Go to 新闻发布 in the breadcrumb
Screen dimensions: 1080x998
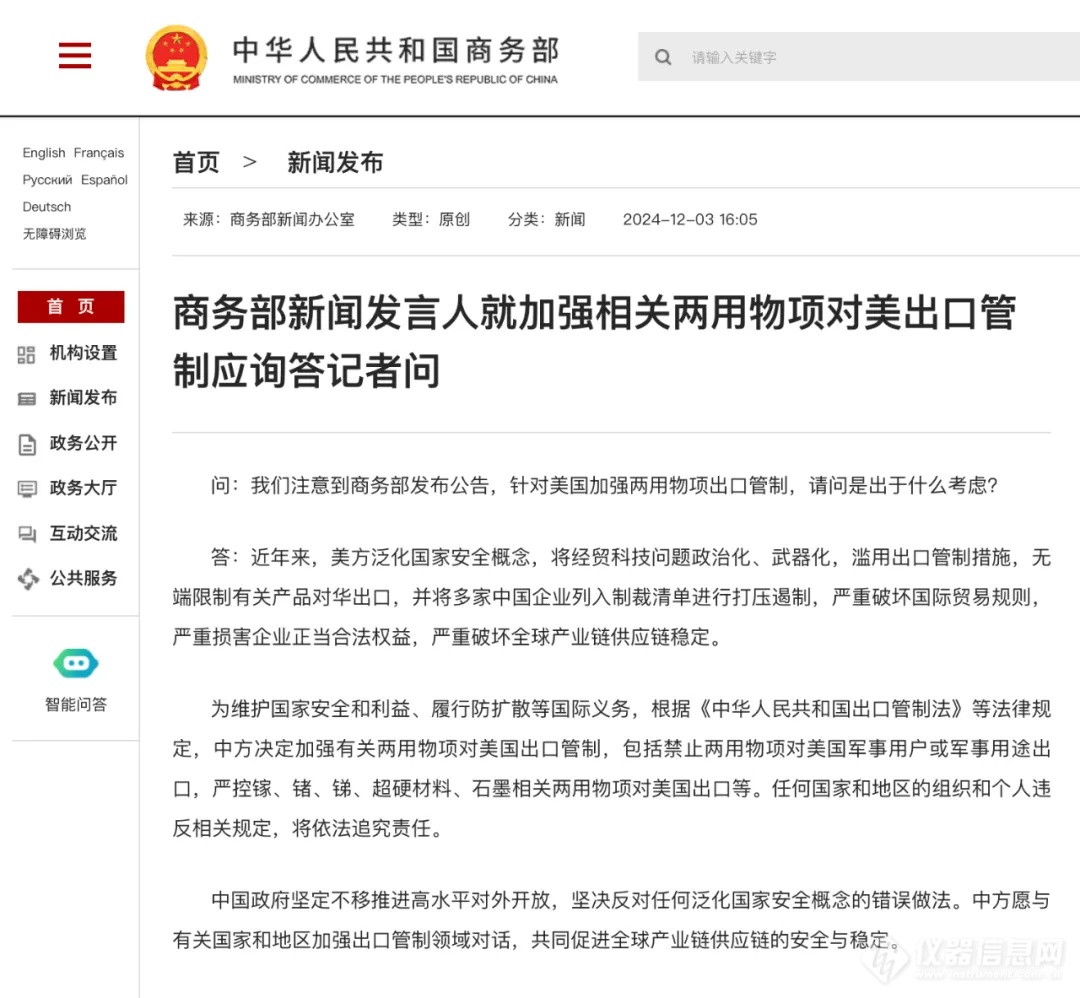(x=335, y=163)
